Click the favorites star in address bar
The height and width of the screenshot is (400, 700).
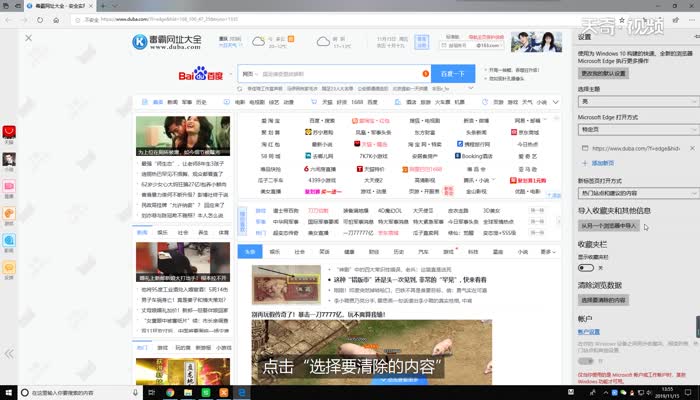coord(622,20)
